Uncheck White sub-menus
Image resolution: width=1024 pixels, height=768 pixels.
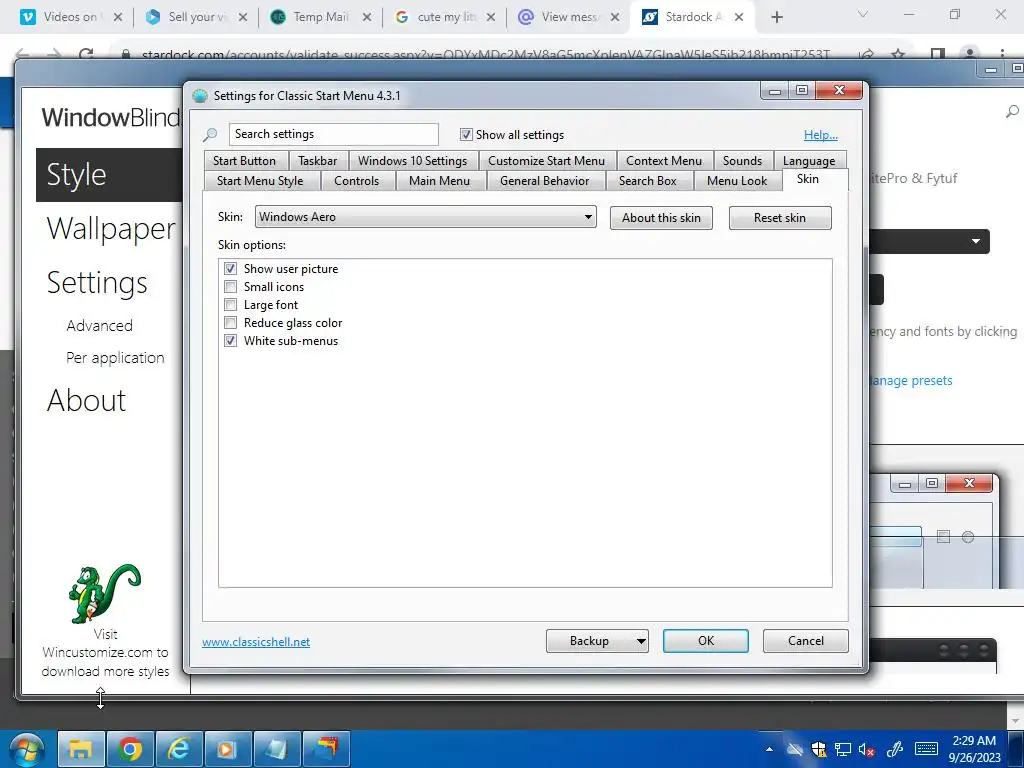point(230,341)
